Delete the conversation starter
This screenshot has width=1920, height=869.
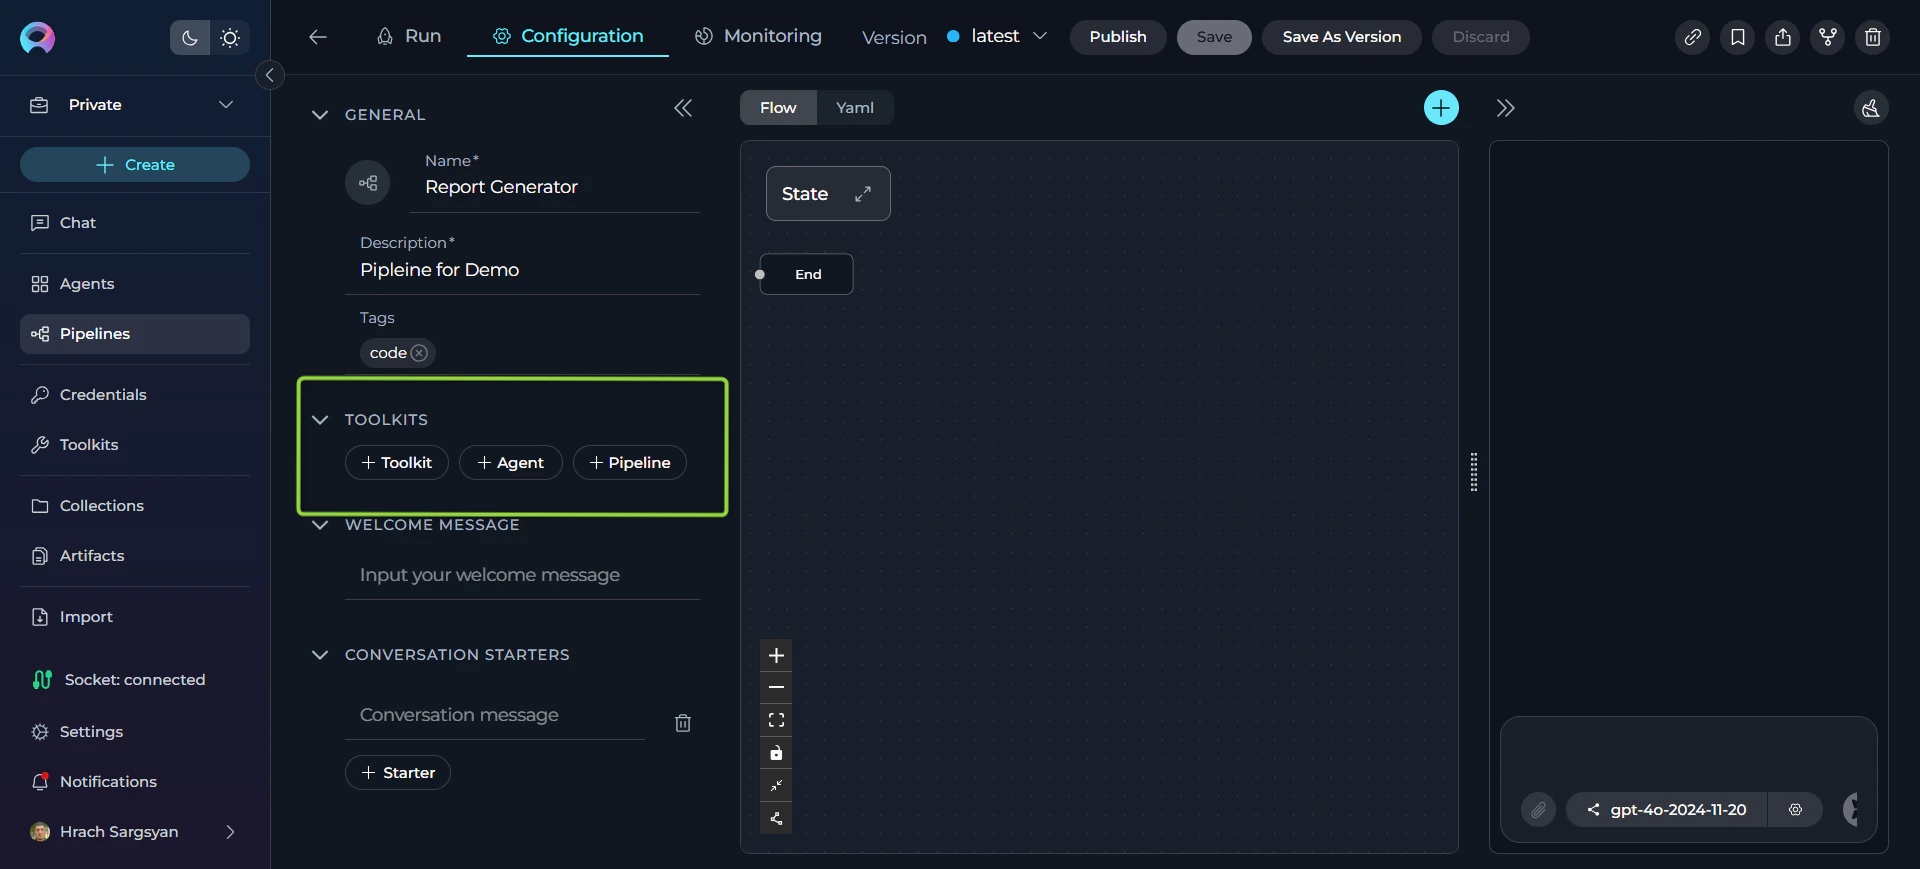coord(683,723)
